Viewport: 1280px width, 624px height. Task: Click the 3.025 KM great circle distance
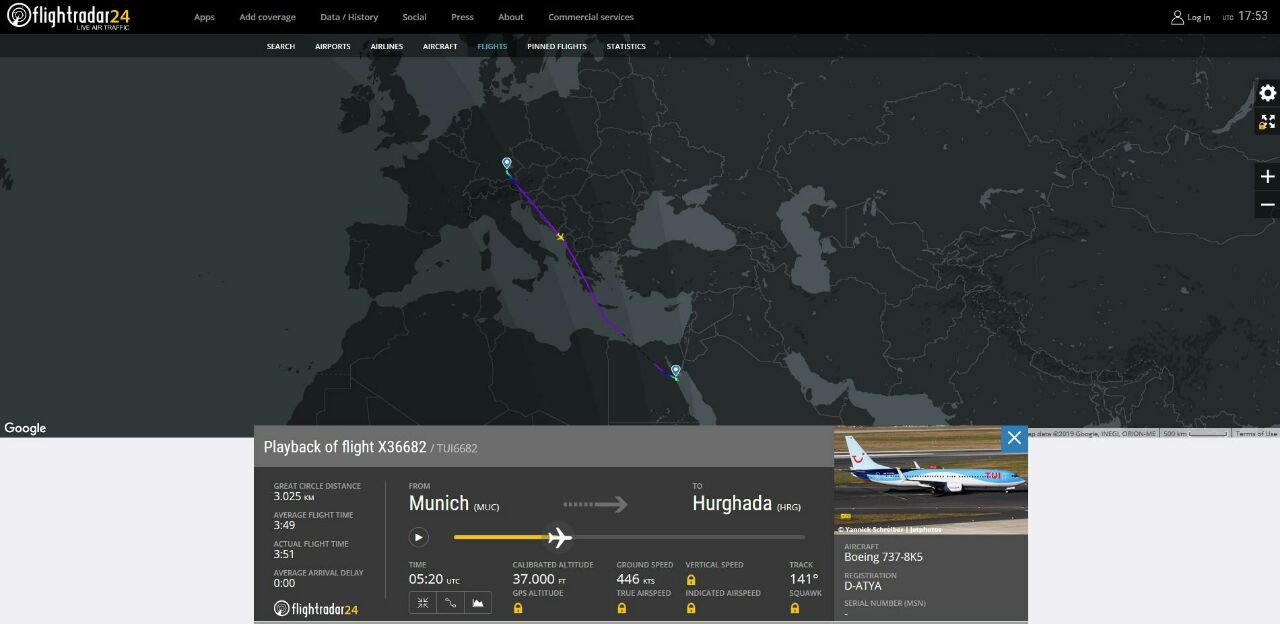[295, 496]
